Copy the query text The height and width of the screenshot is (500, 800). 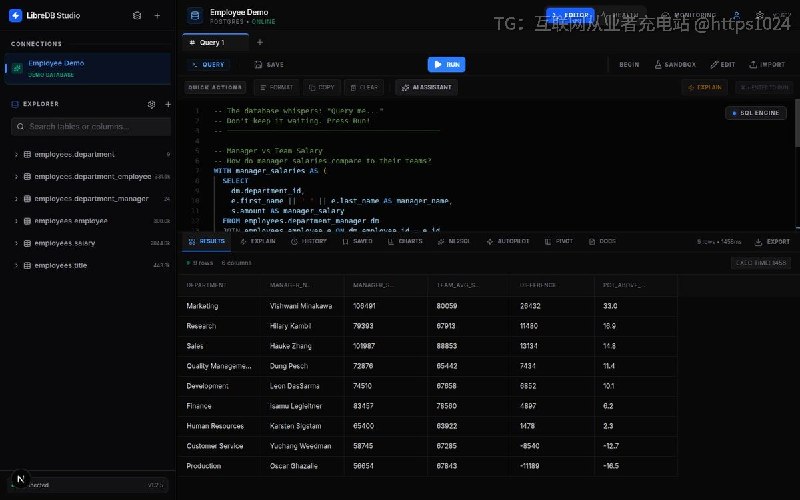point(321,87)
